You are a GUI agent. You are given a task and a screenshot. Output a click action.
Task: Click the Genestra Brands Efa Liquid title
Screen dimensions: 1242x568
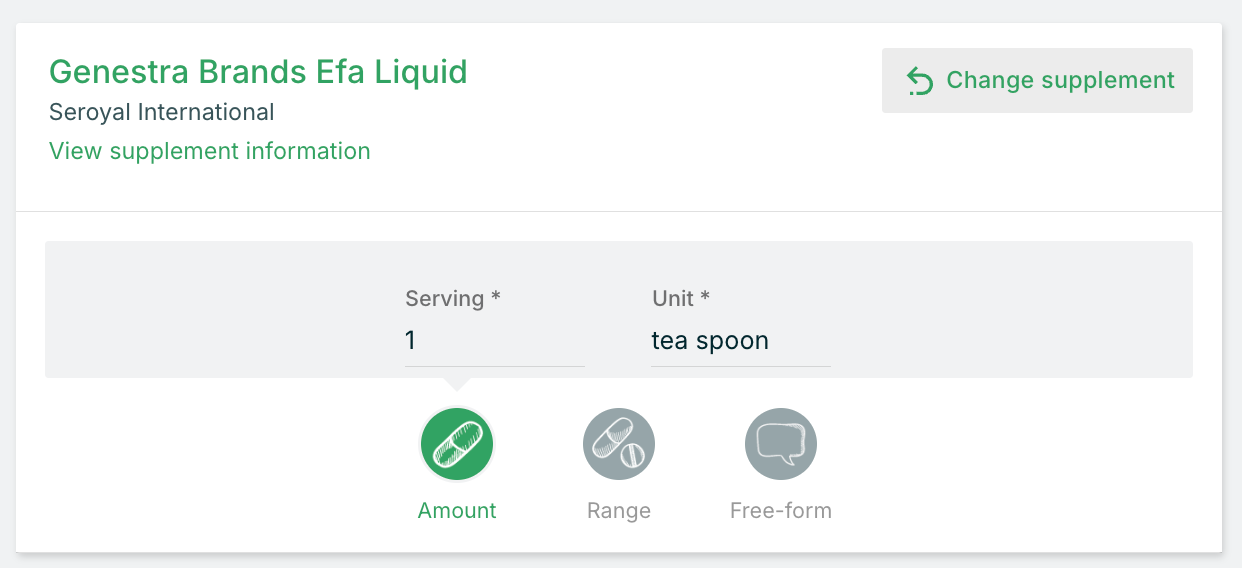258,72
